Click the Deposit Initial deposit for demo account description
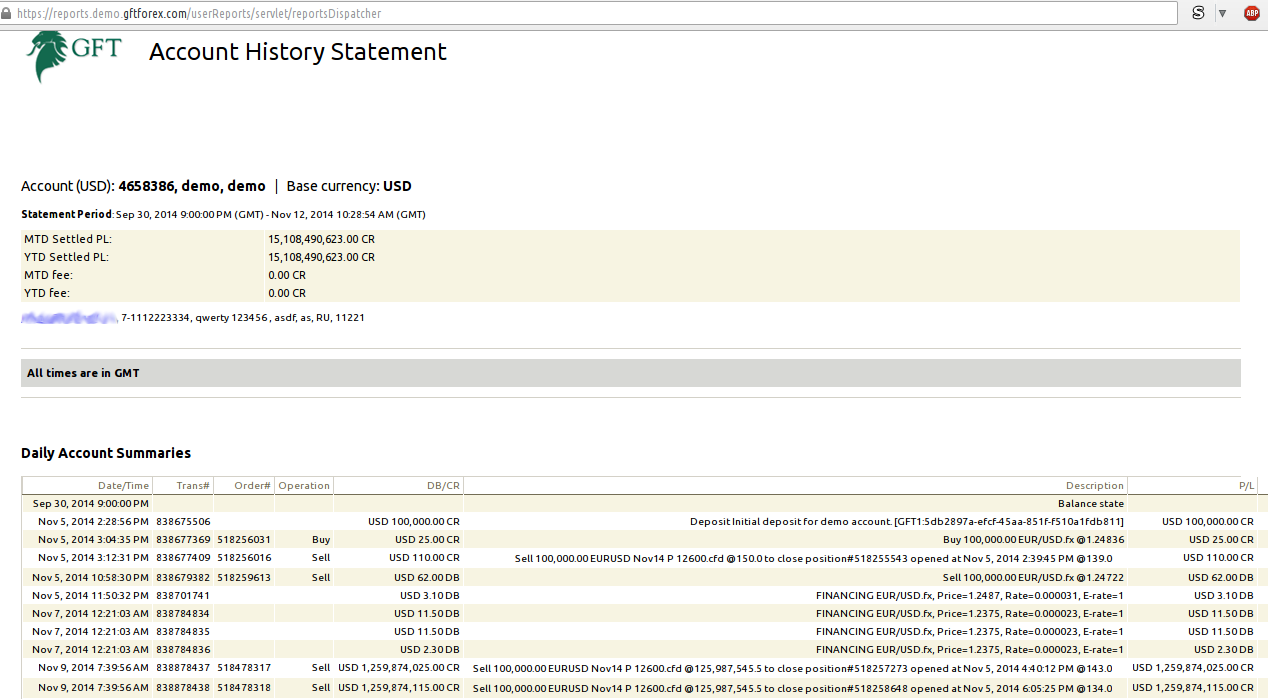The height and width of the screenshot is (699, 1268). coord(907,522)
